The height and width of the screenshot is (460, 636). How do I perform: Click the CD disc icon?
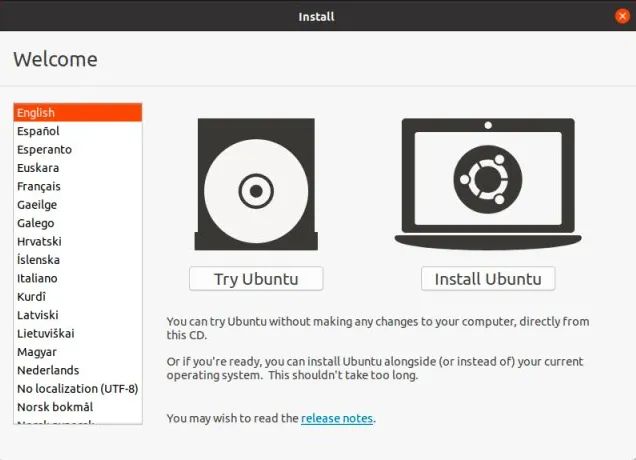[256, 184]
